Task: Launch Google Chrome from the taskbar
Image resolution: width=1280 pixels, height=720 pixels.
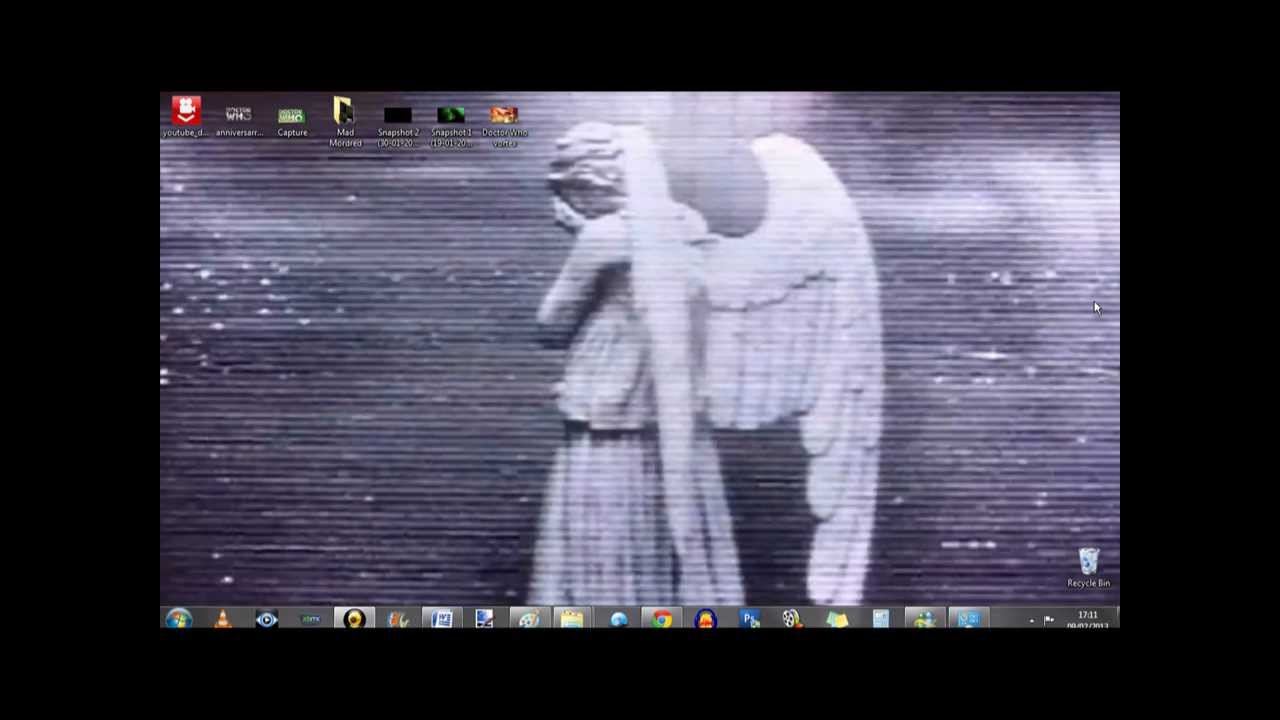Action: (662, 619)
